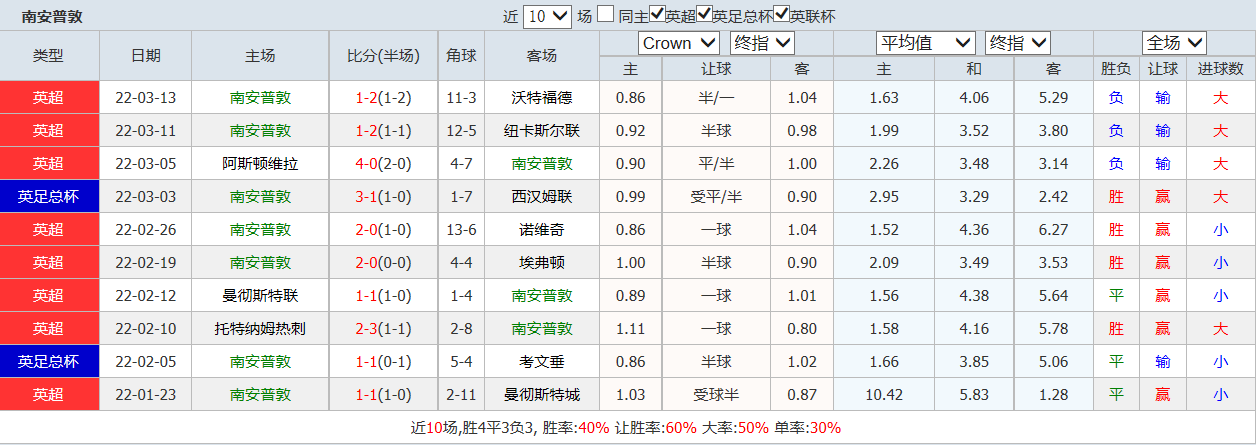Toggle the 同主 checkbox
Viewport: 1257px width, 445px height.
[606, 15]
